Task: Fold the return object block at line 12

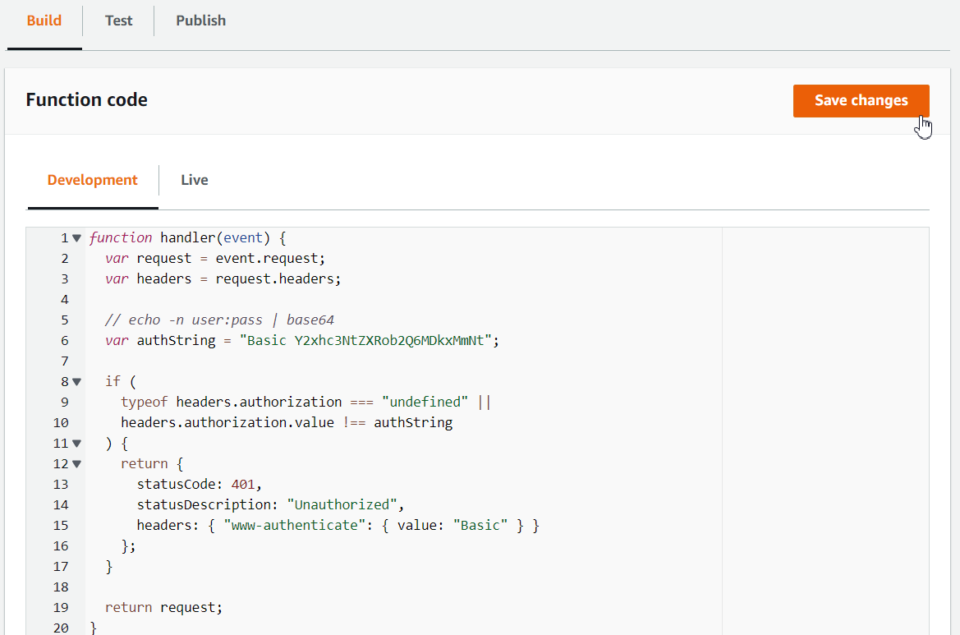Action: point(76,463)
